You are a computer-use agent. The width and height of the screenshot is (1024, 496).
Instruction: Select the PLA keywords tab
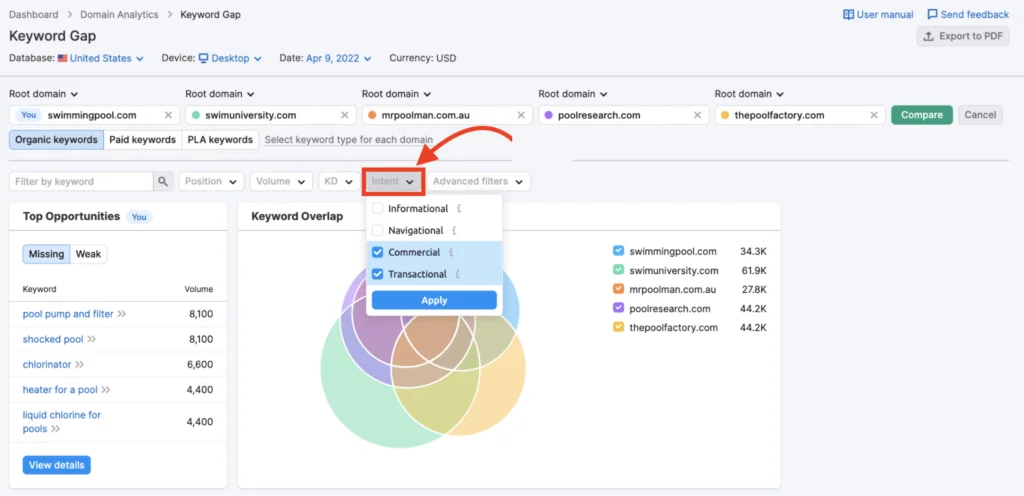[220, 140]
